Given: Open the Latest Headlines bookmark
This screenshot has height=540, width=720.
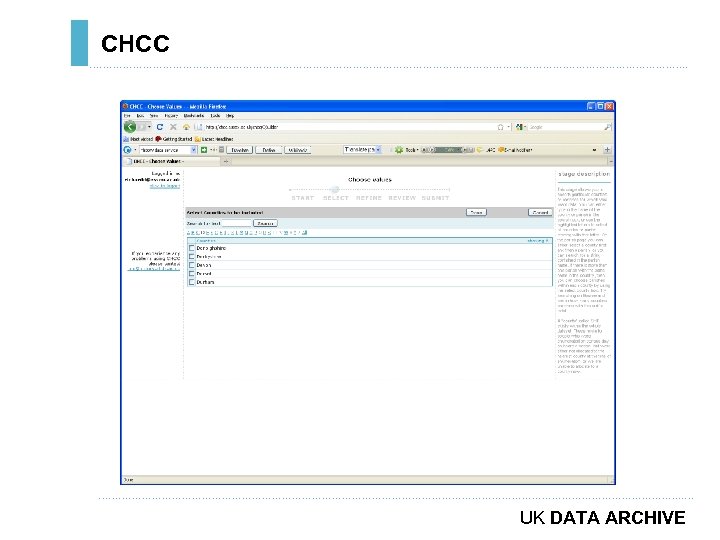Looking at the screenshot, I should [x=214, y=139].
